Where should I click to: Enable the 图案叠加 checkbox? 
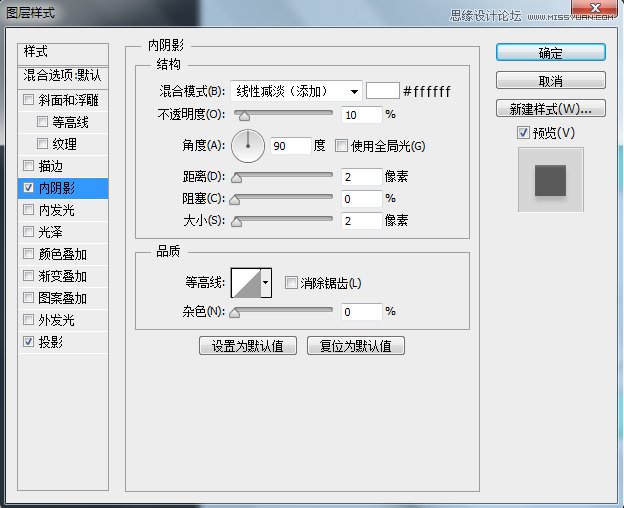(x=28, y=297)
